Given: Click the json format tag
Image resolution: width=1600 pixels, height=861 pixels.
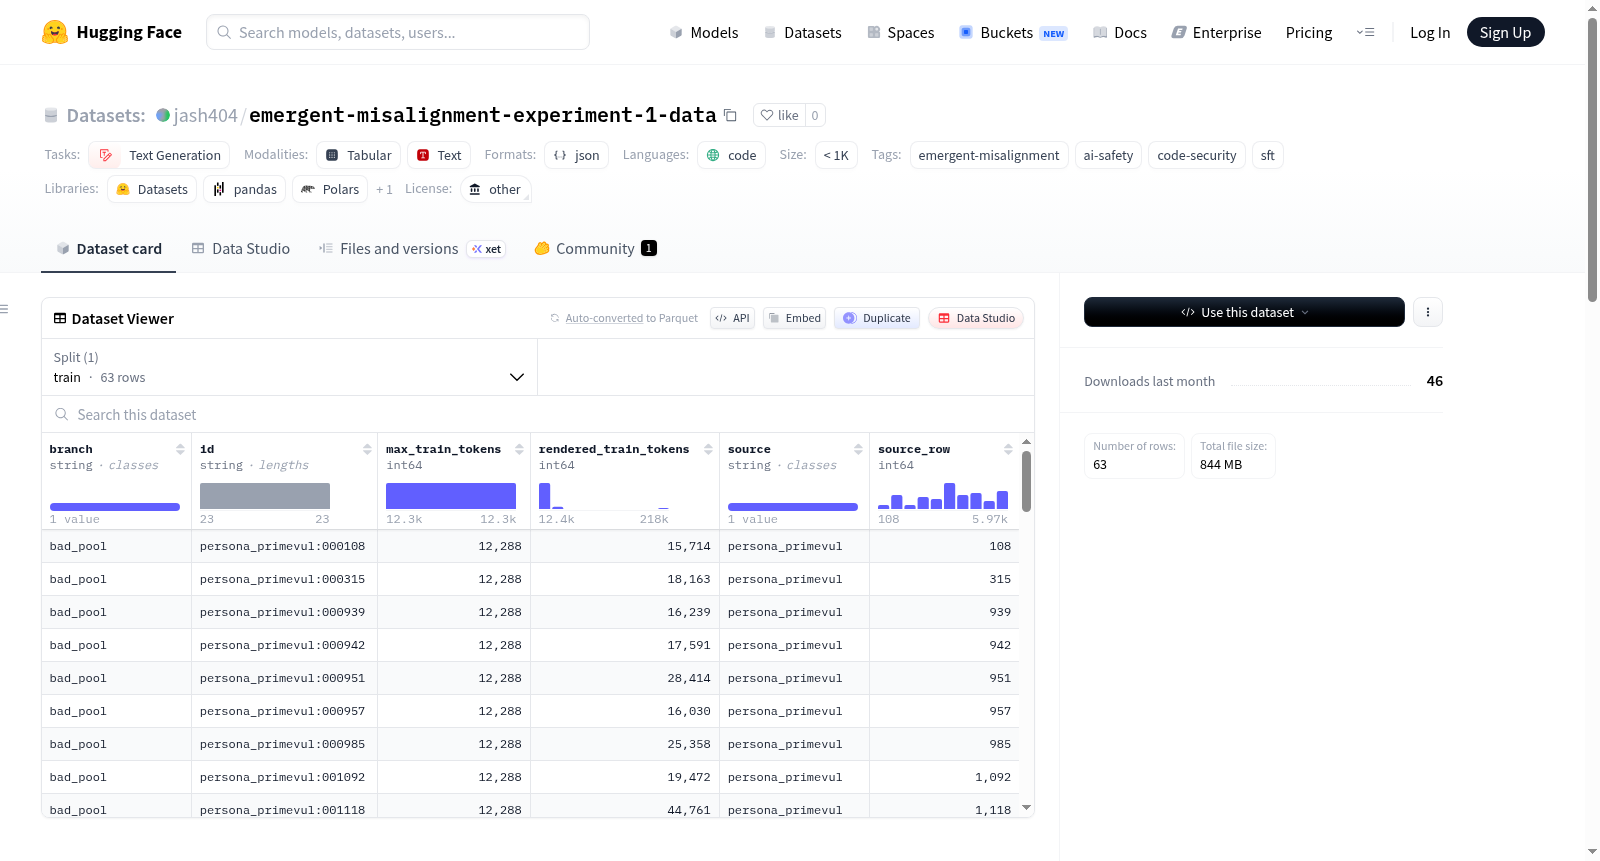Looking at the screenshot, I should coord(577,155).
